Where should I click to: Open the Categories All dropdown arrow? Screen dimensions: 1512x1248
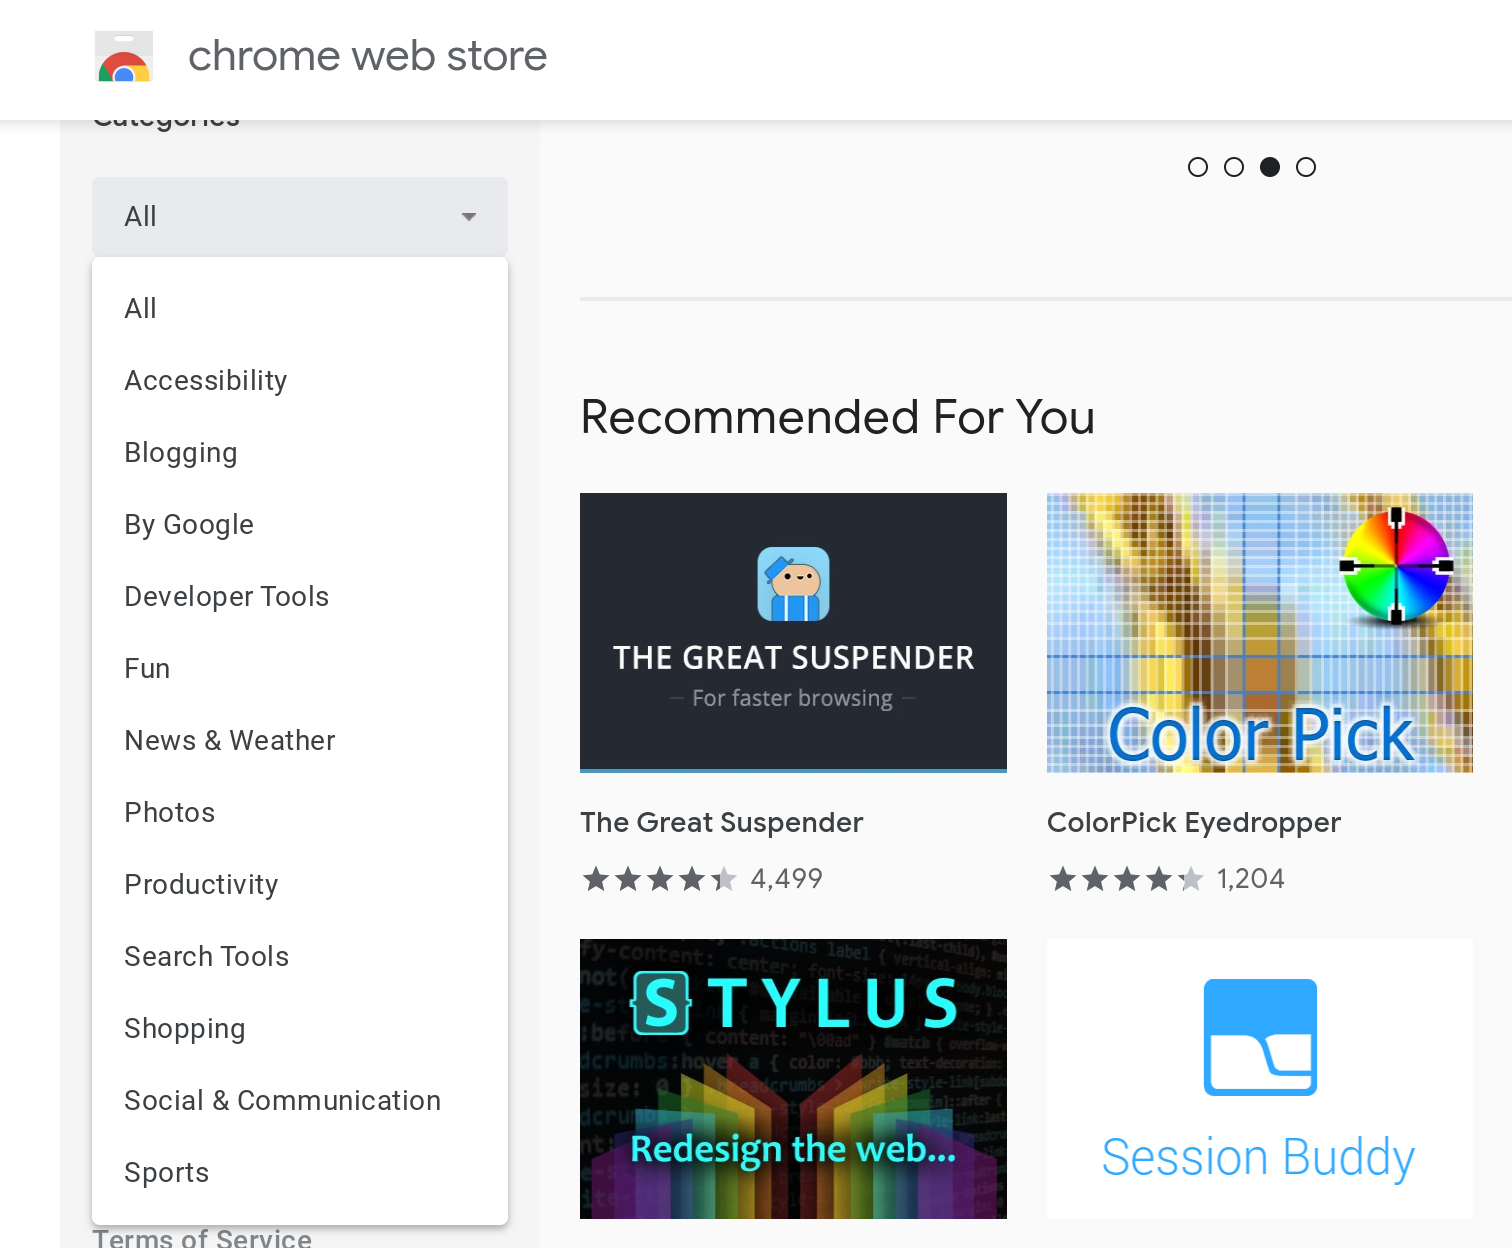point(468,217)
